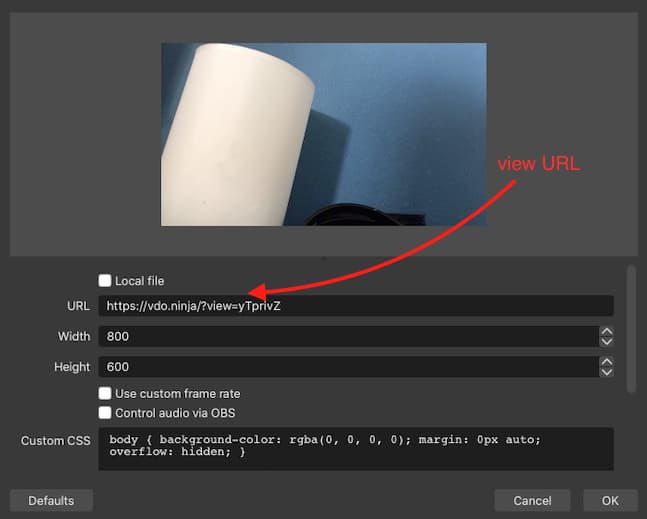Click the URL field with vdo.ninja link
The width and height of the screenshot is (647, 519).
click(x=356, y=306)
